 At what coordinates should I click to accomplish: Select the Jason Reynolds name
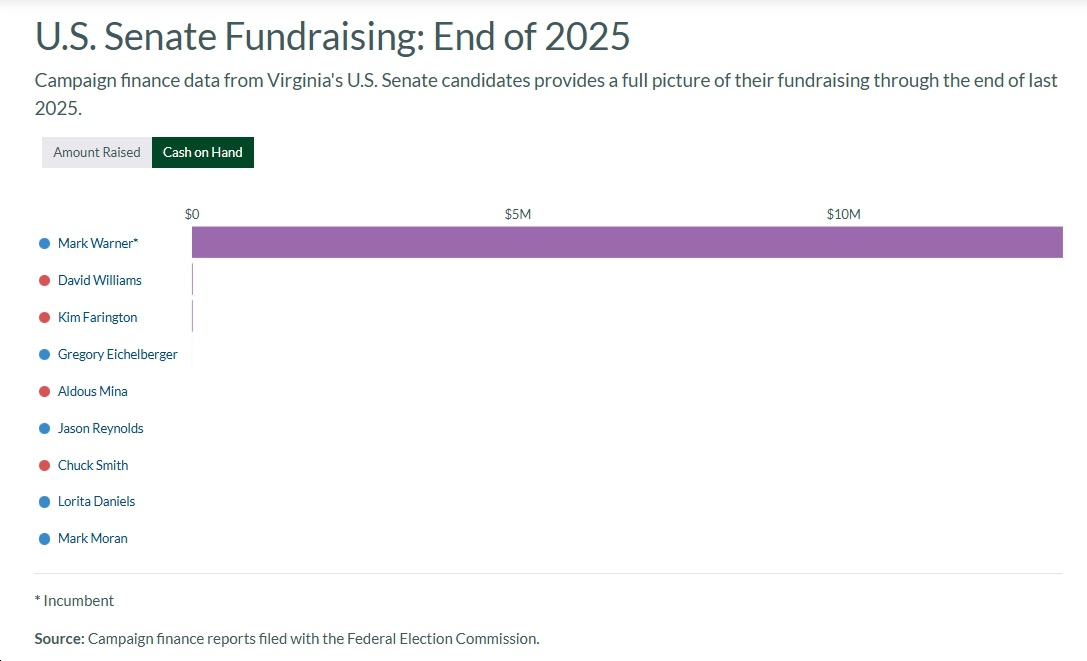101,428
